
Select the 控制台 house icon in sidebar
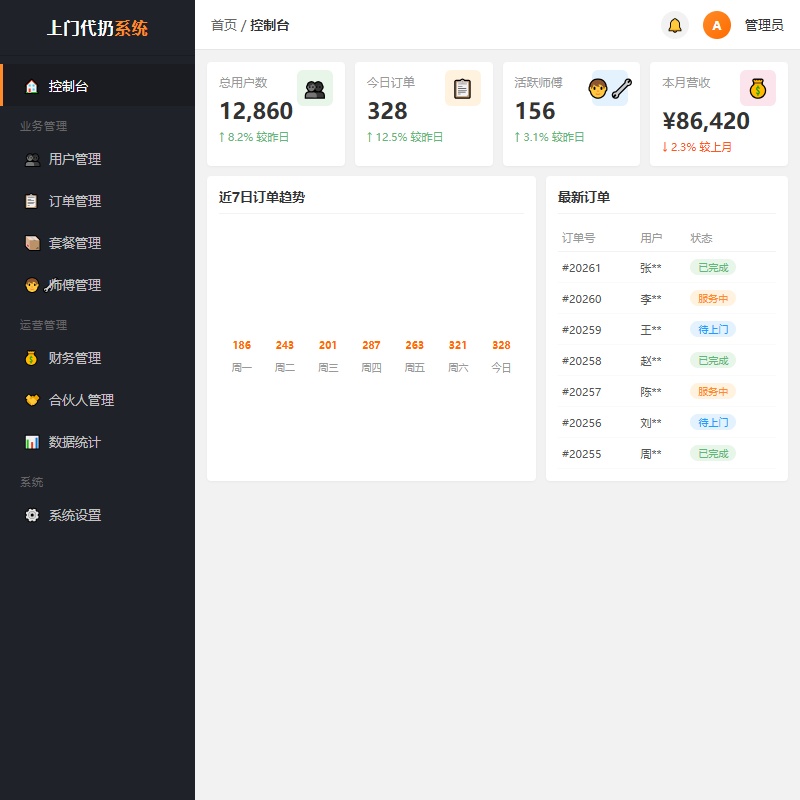click(x=32, y=87)
